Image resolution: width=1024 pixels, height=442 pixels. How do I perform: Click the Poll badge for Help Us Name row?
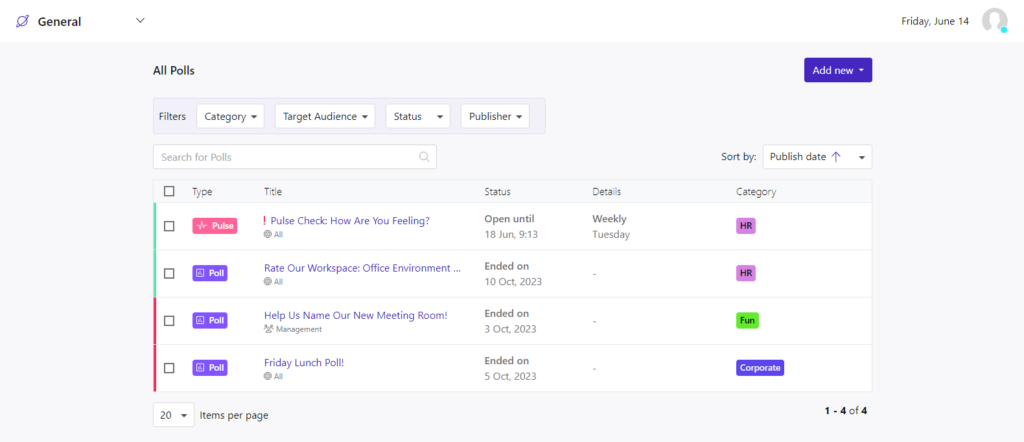(x=210, y=321)
